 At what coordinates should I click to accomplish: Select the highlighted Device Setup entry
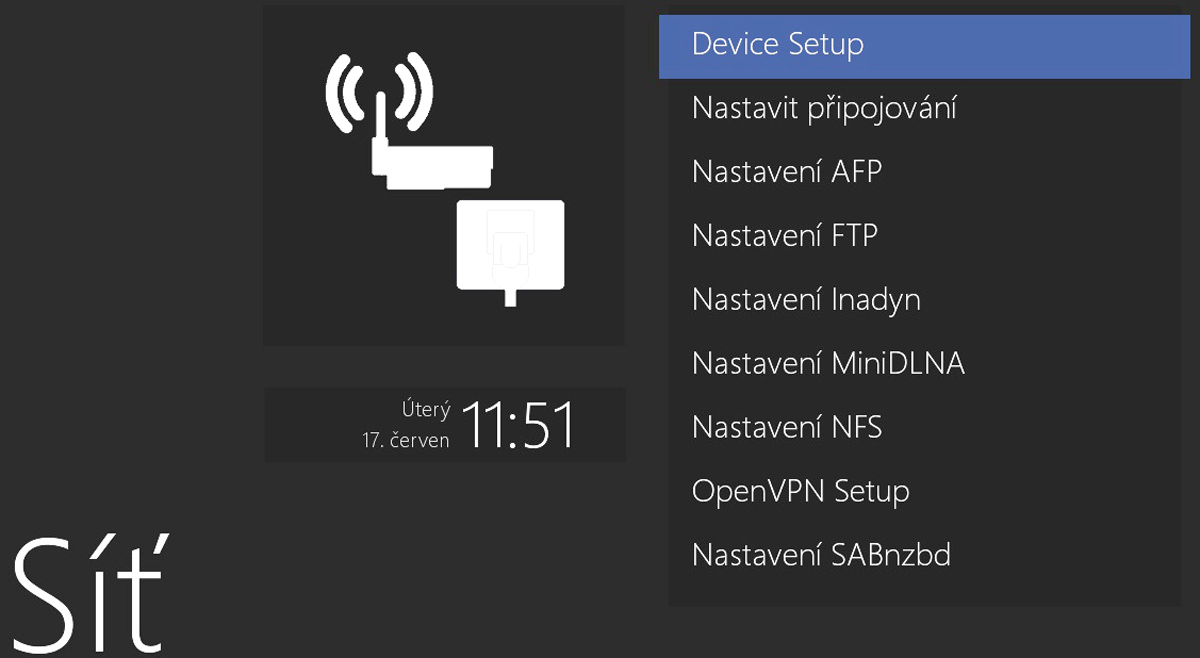coord(777,44)
